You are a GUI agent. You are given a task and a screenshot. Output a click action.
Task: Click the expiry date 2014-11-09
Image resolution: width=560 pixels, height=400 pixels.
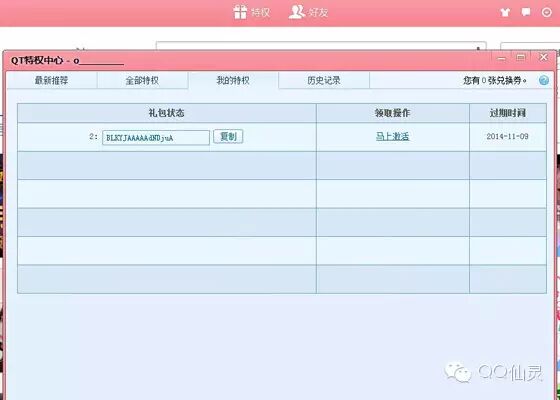coord(507,136)
